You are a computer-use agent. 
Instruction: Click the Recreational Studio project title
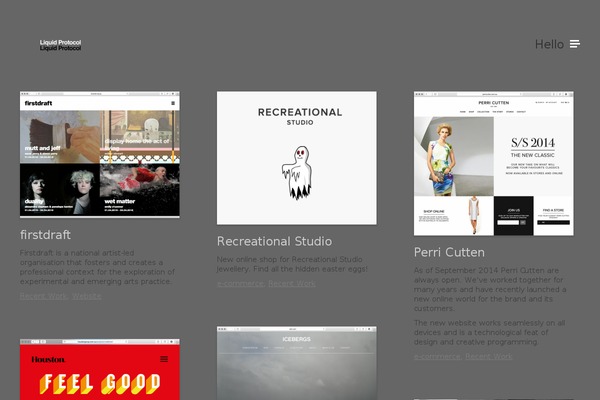(x=274, y=241)
